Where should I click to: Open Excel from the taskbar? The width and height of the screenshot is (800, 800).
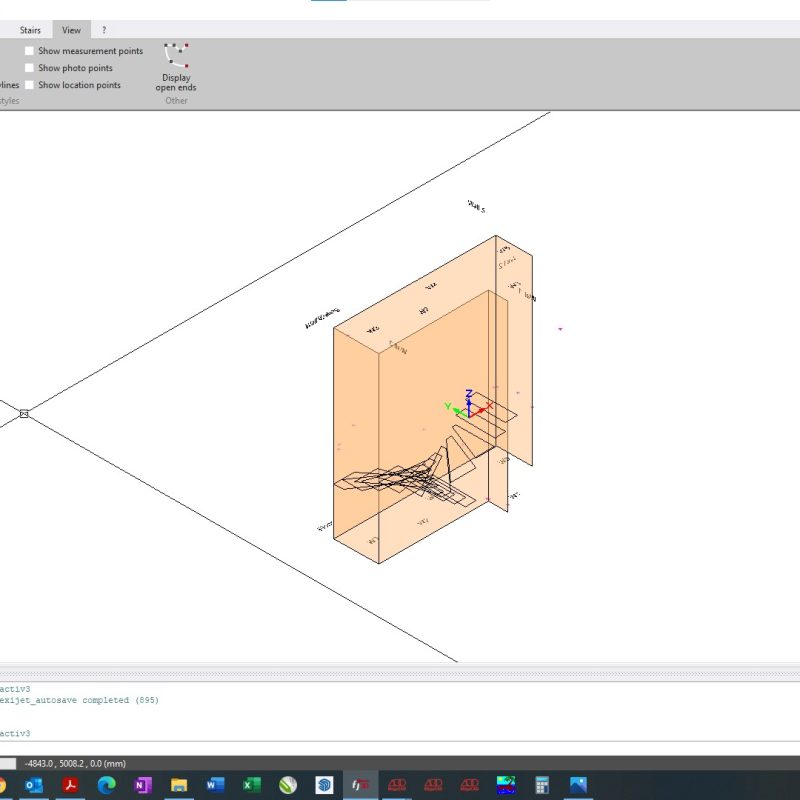pyautogui.click(x=252, y=785)
